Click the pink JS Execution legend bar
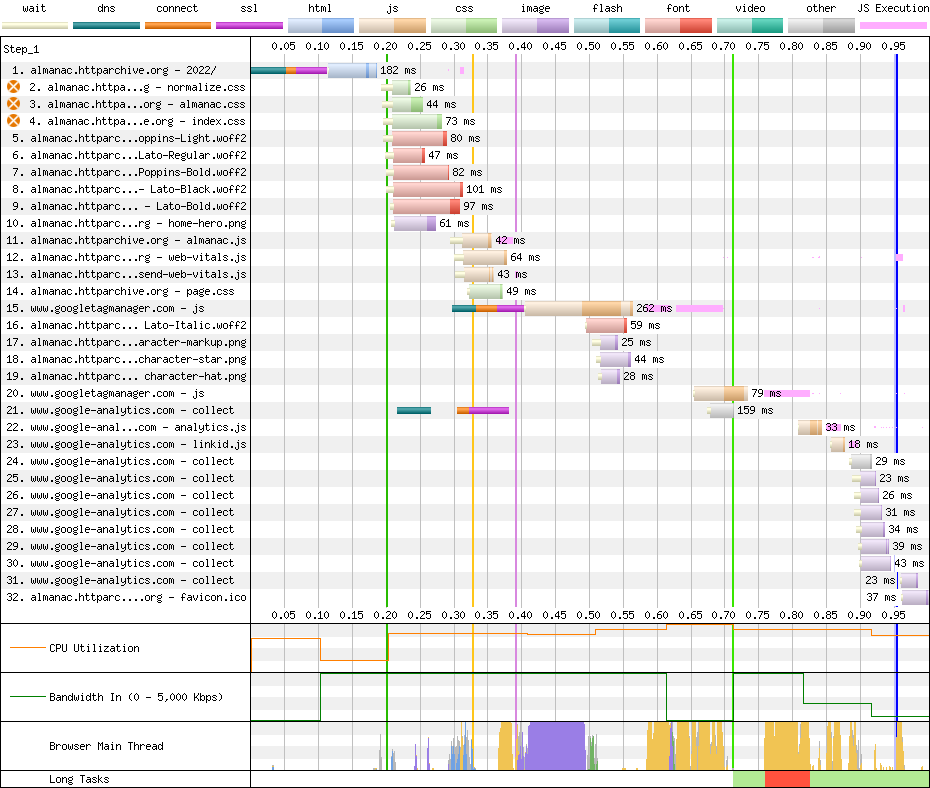 point(893,24)
